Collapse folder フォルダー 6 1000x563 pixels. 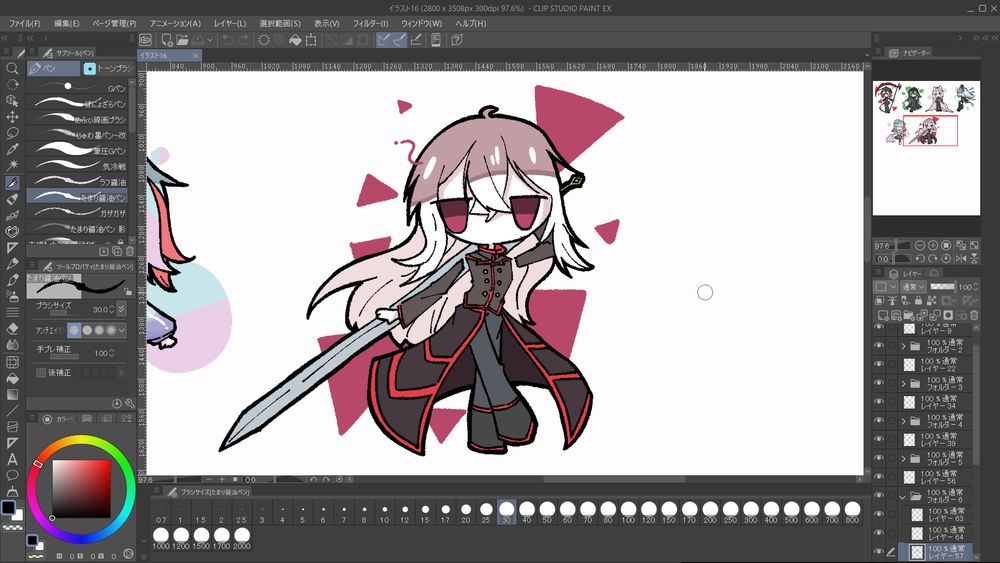point(902,496)
